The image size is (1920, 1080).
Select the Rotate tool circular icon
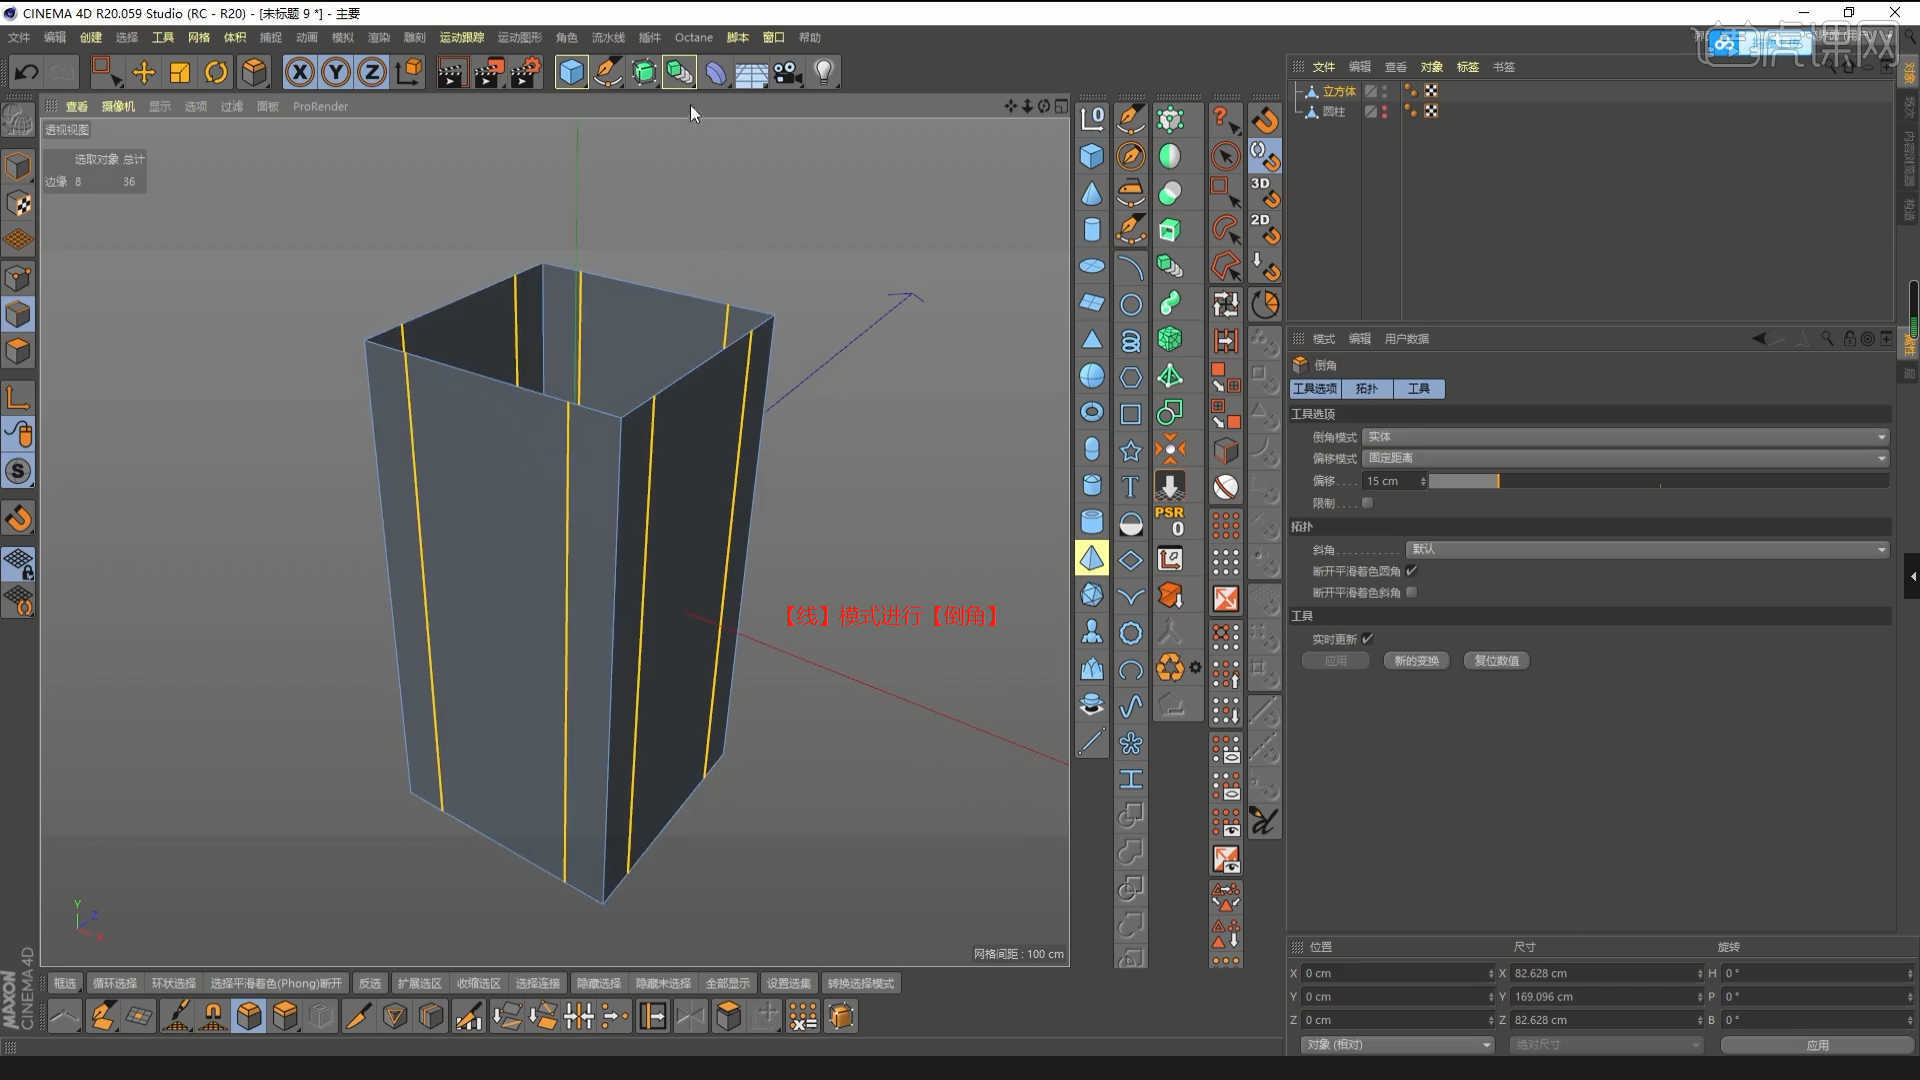[x=216, y=72]
